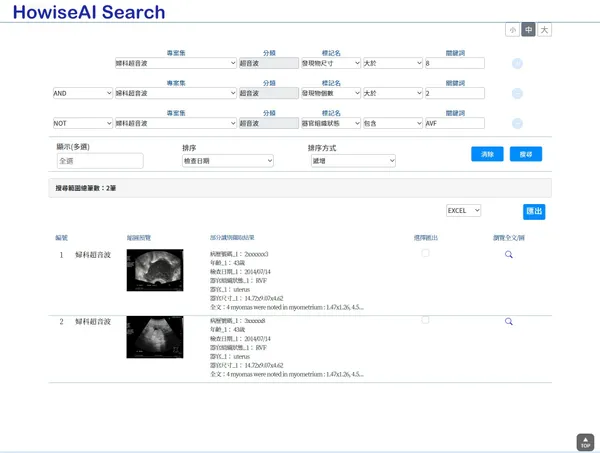Click keyword field containing 2

point(455,93)
